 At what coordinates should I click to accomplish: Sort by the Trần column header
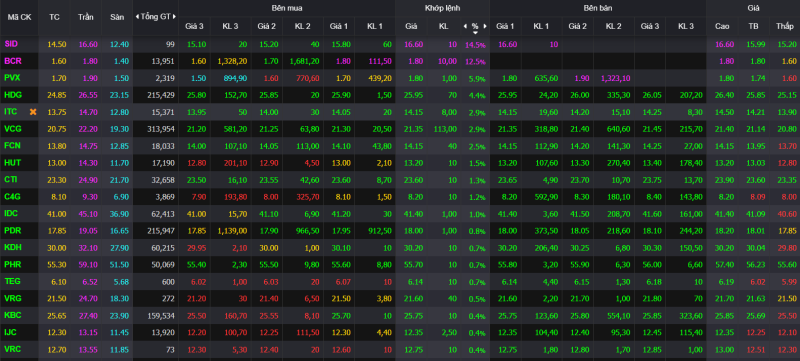[86, 17]
